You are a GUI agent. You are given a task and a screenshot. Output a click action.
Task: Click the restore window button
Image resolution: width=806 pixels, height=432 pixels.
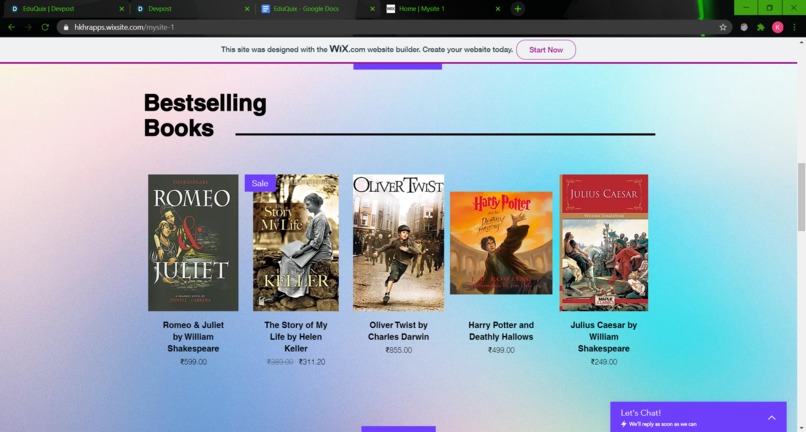click(770, 8)
